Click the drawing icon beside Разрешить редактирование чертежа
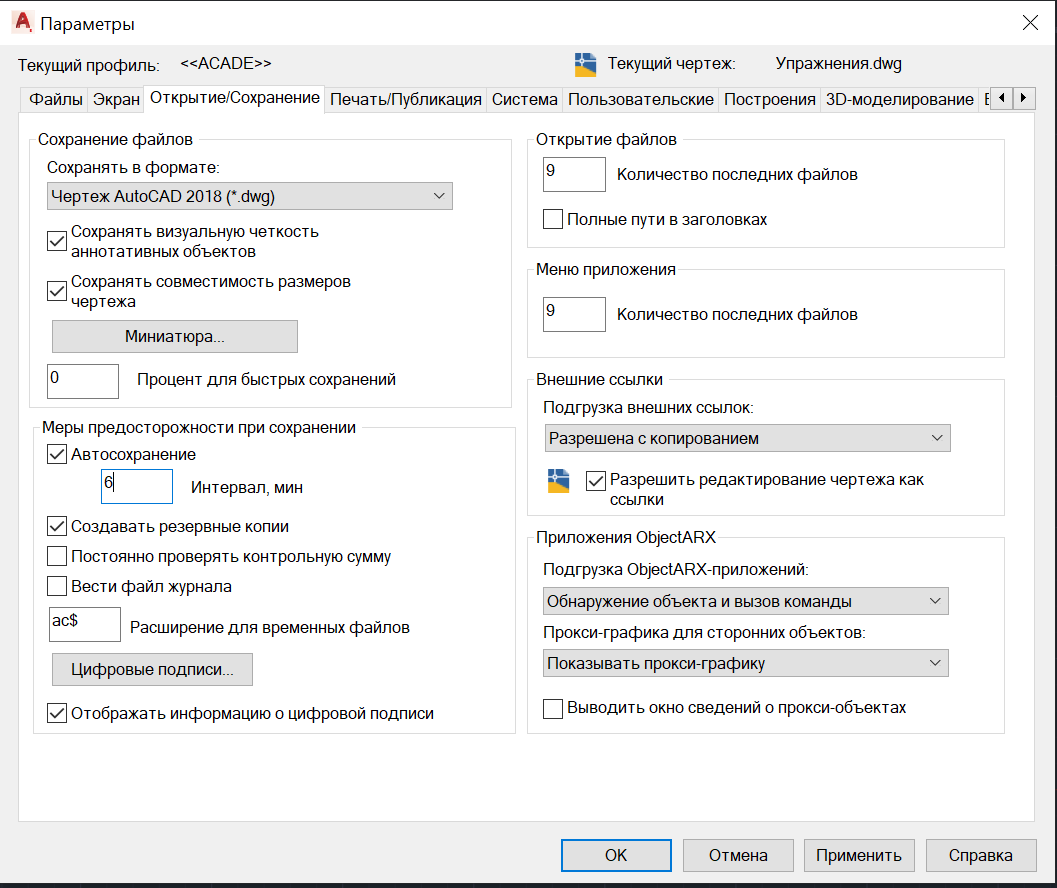 (x=558, y=481)
